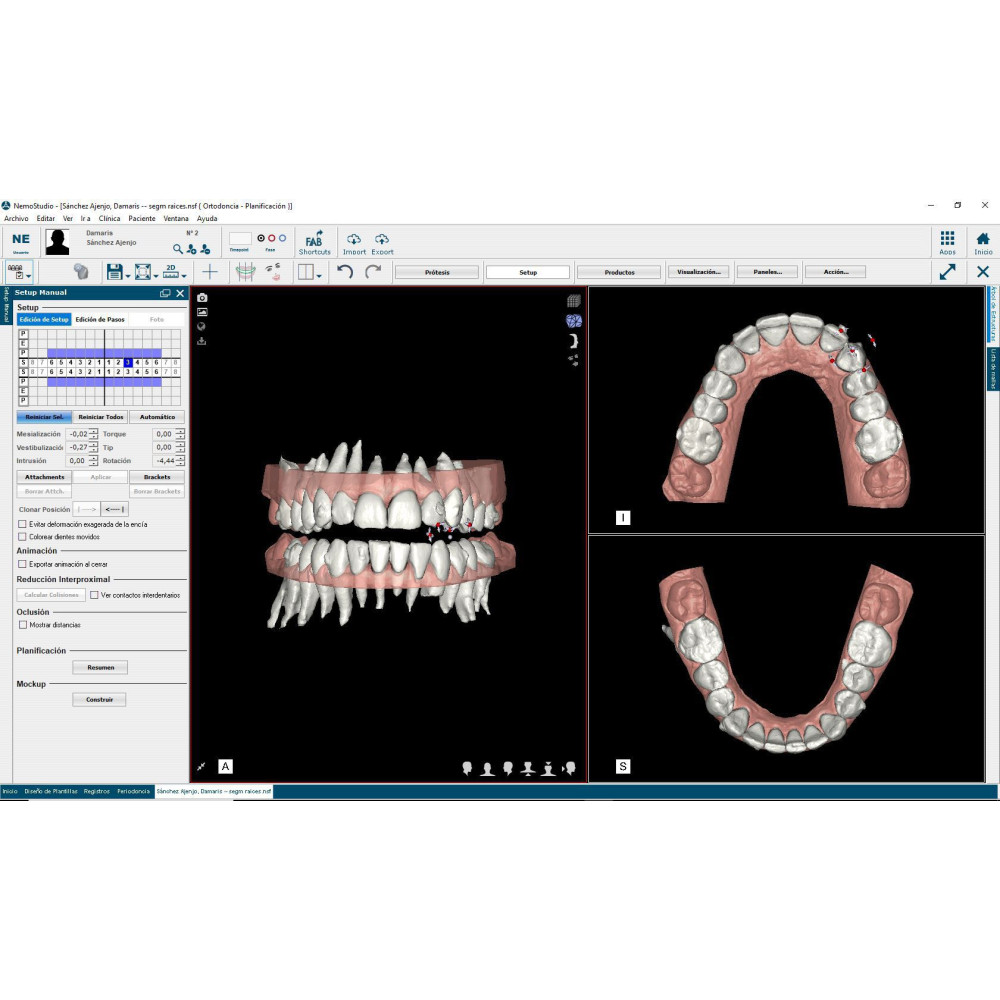Open the split layout dropdown arrow
The height and width of the screenshot is (1000, 1000).
click(x=319, y=276)
